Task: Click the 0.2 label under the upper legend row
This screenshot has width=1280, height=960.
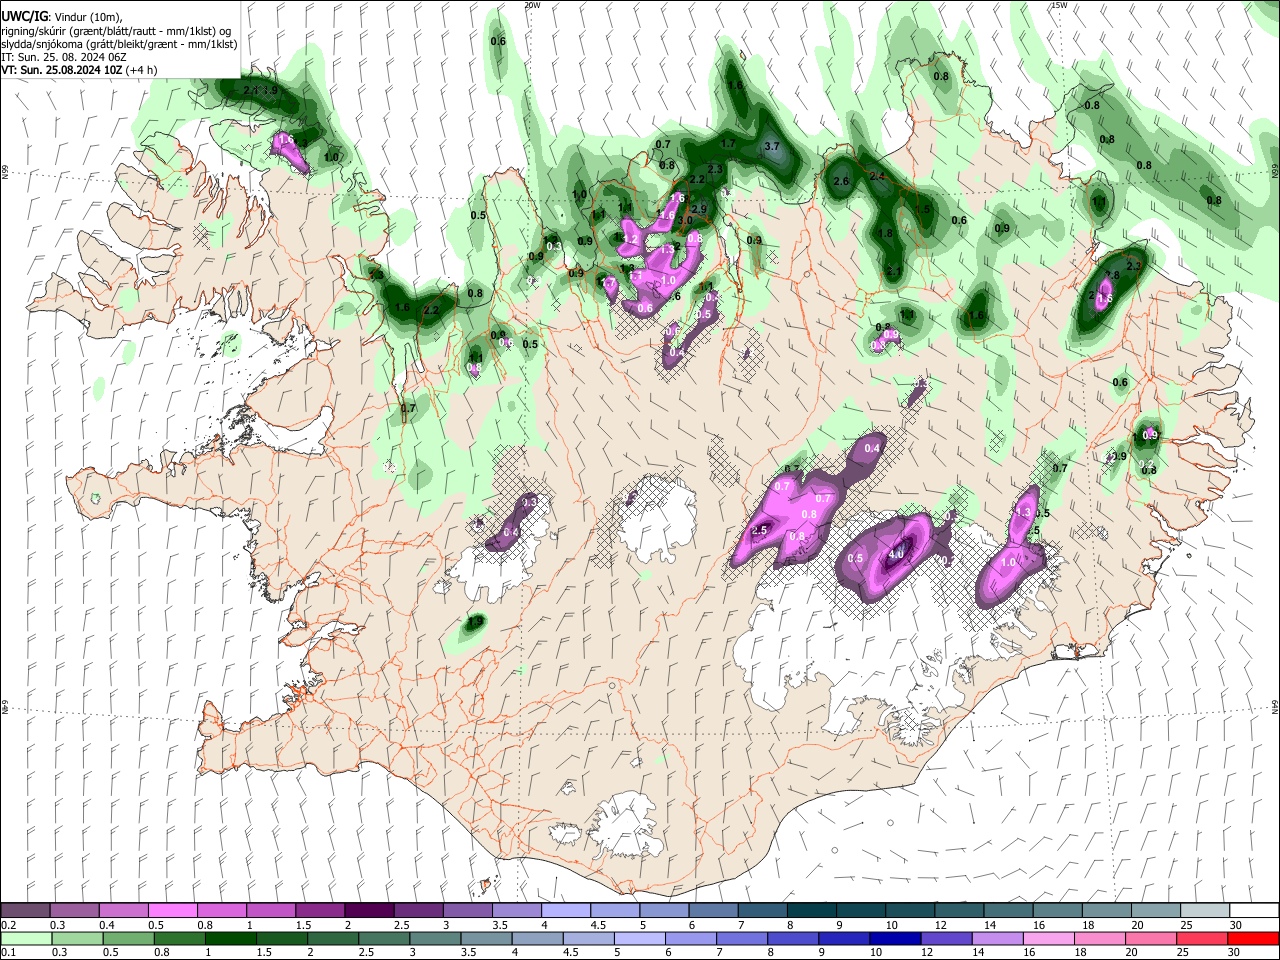Action: tap(8, 925)
